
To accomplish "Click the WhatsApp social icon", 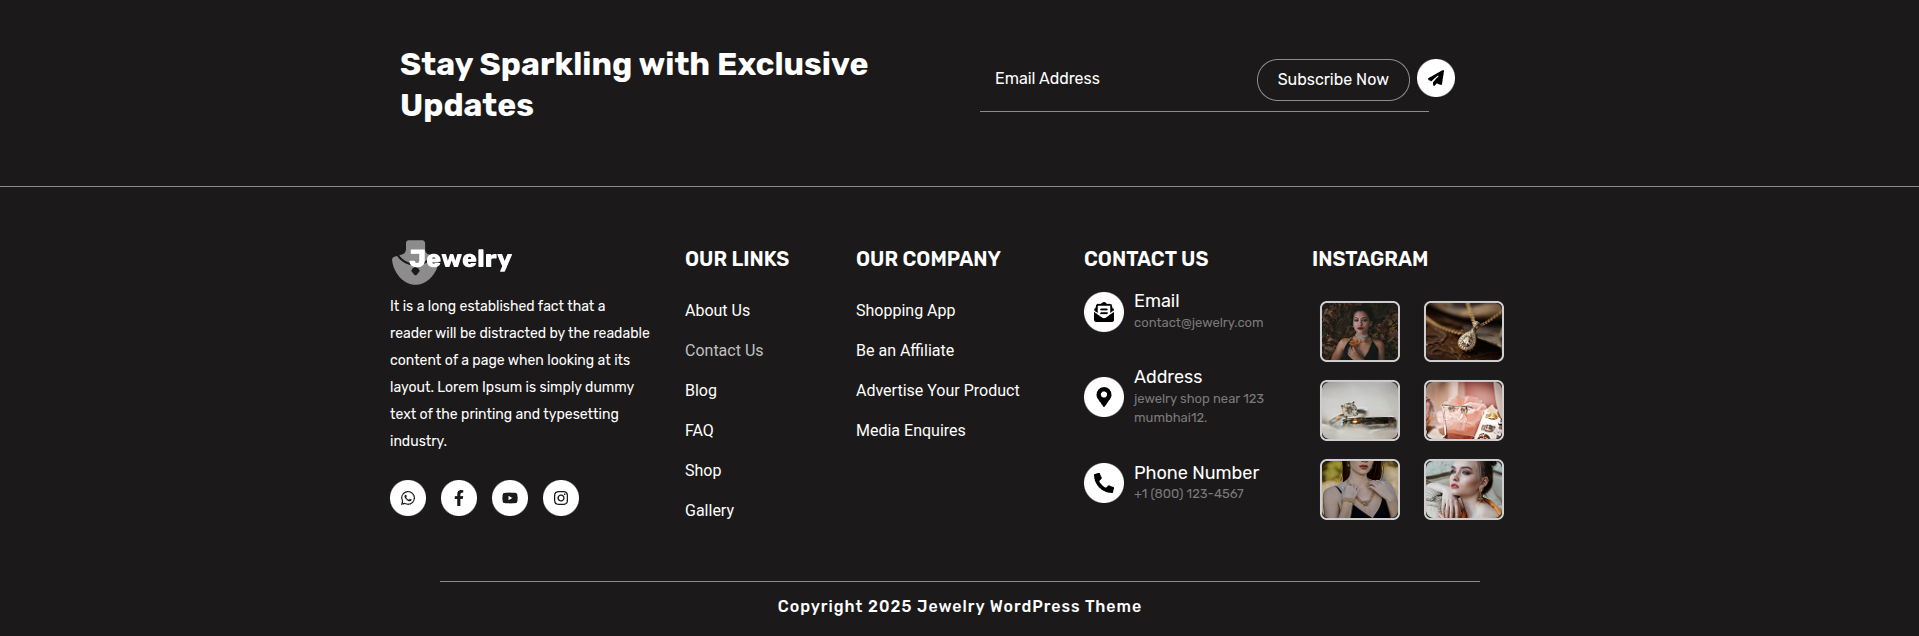I will pyautogui.click(x=408, y=498).
